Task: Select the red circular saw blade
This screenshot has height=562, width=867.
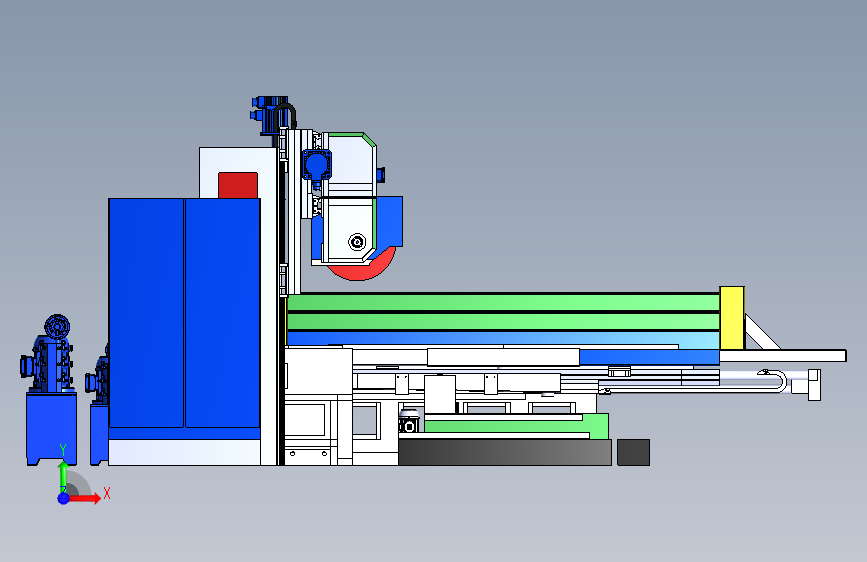Action: point(363,269)
